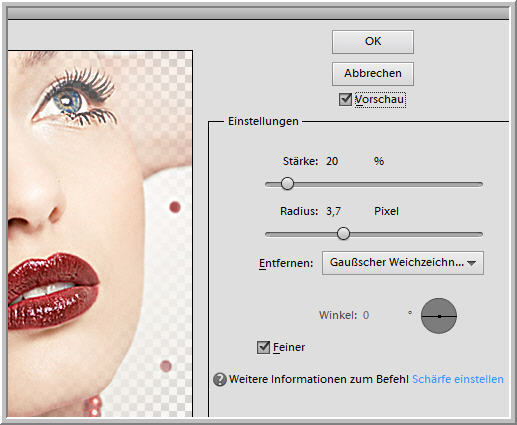The image size is (517, 425).
Task: Disable the Feiner checkbox
Action: click(263, 347)
